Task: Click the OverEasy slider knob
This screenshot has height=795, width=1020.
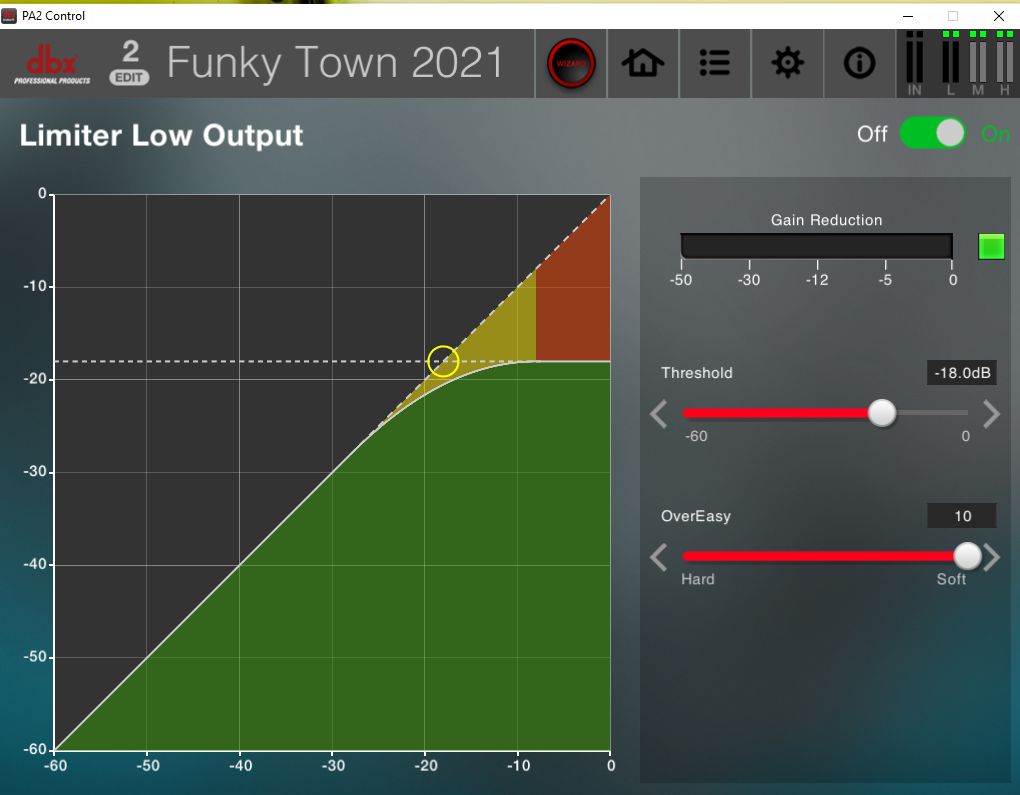Action: click(x=967, y=555)
